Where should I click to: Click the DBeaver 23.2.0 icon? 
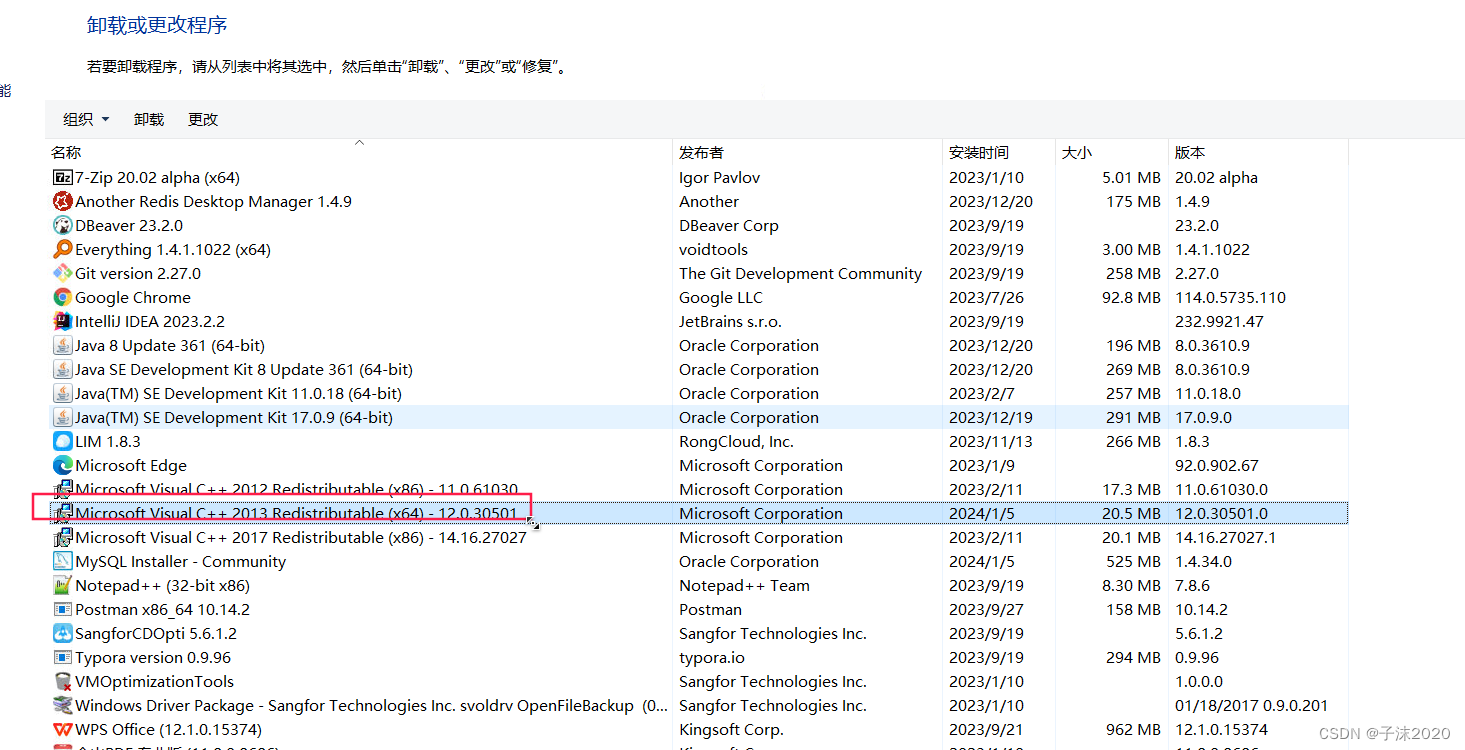point(63,225)
